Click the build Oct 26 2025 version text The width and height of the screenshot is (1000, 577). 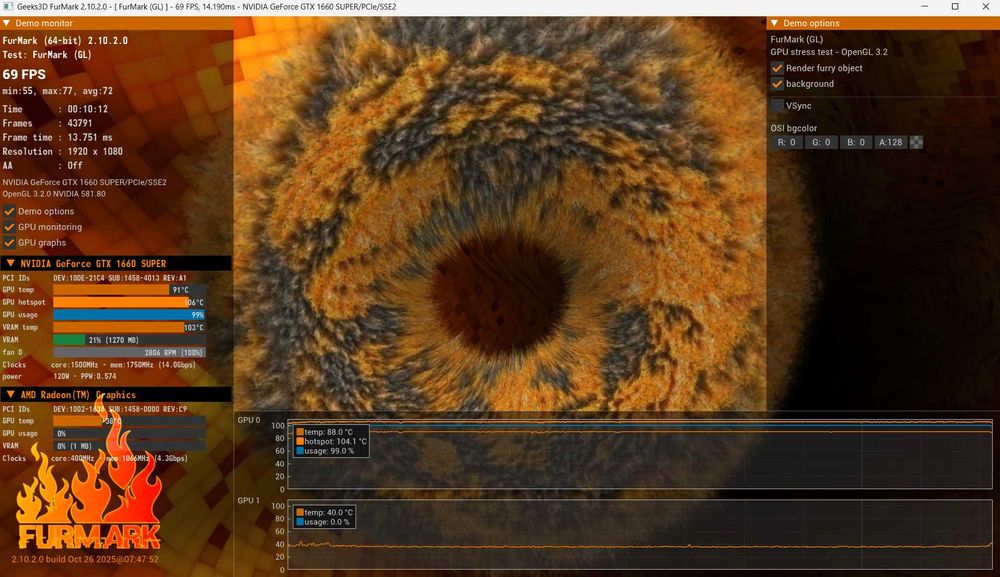pyautogui.click(x=85, y=559)
